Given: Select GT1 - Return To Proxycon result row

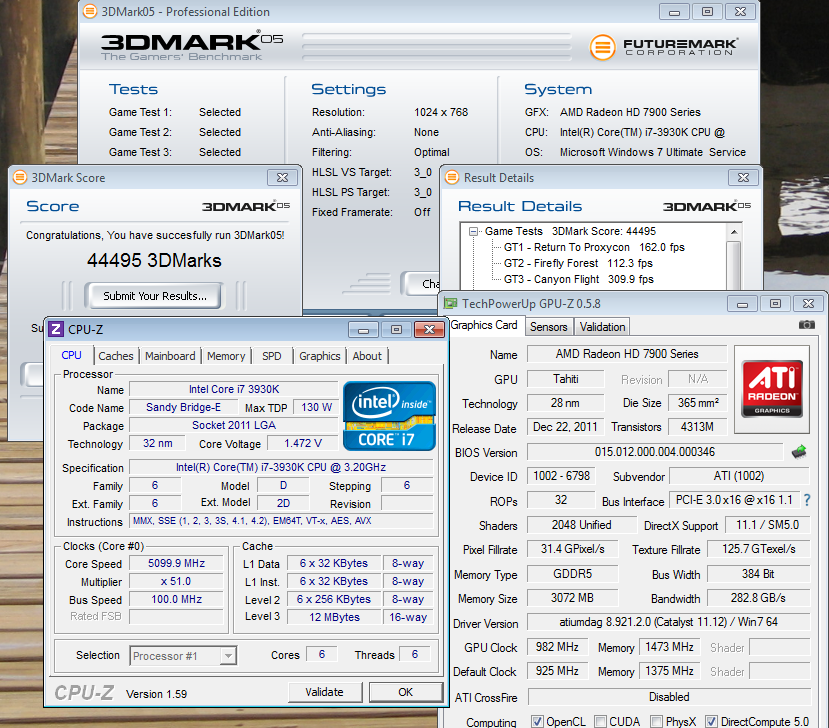Looking at the screenshot, I should coord(594,247).
